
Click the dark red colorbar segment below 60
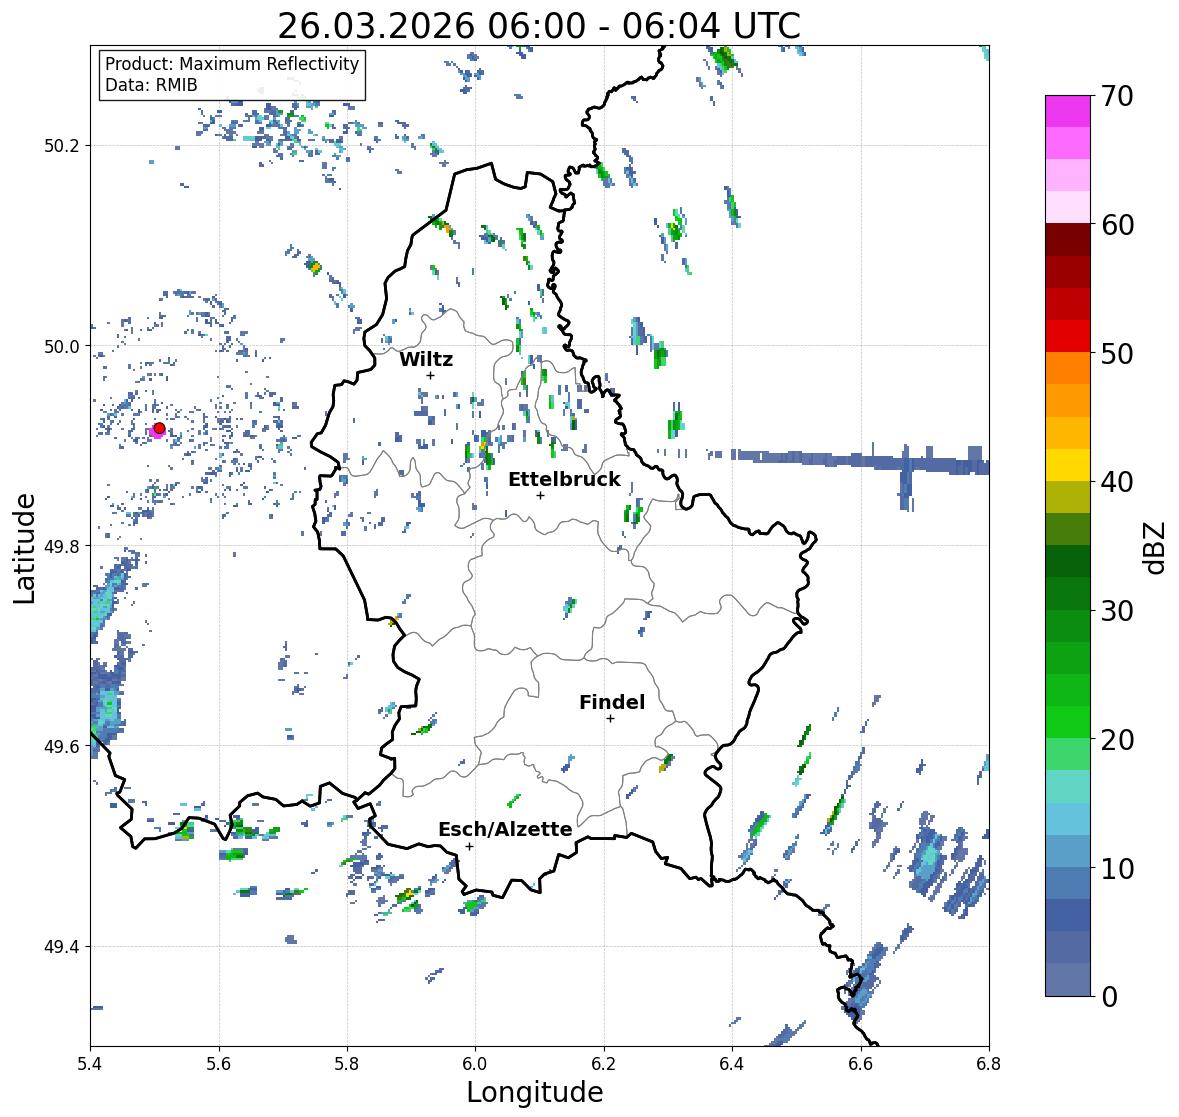tap(1068, 240)
